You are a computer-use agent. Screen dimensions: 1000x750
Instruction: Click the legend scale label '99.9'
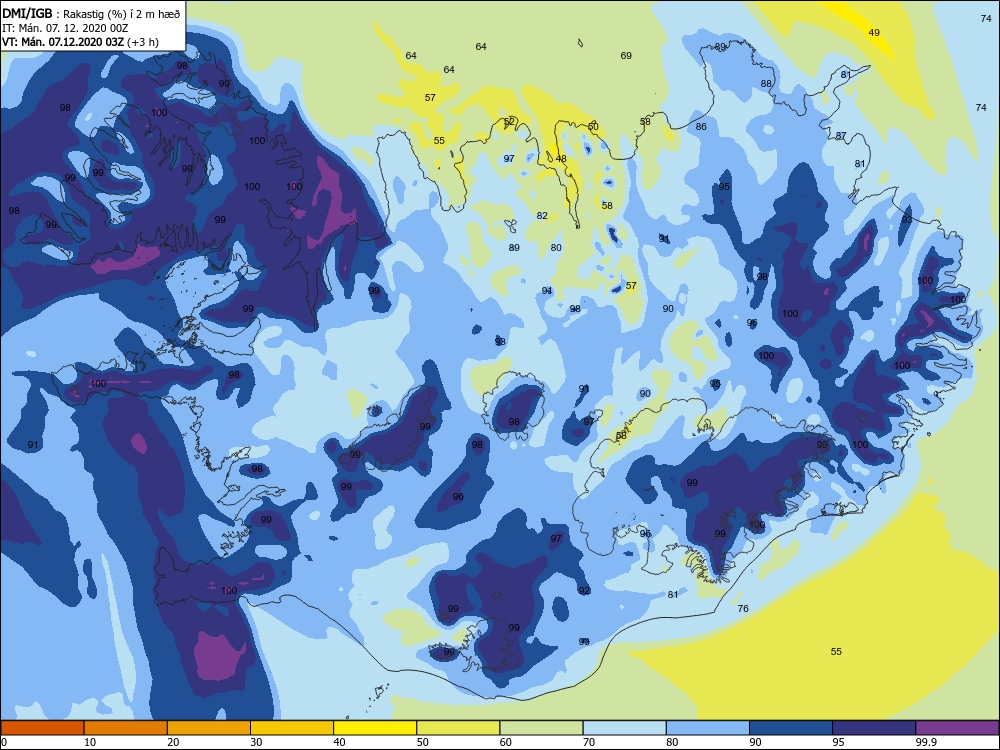(925, 742)
